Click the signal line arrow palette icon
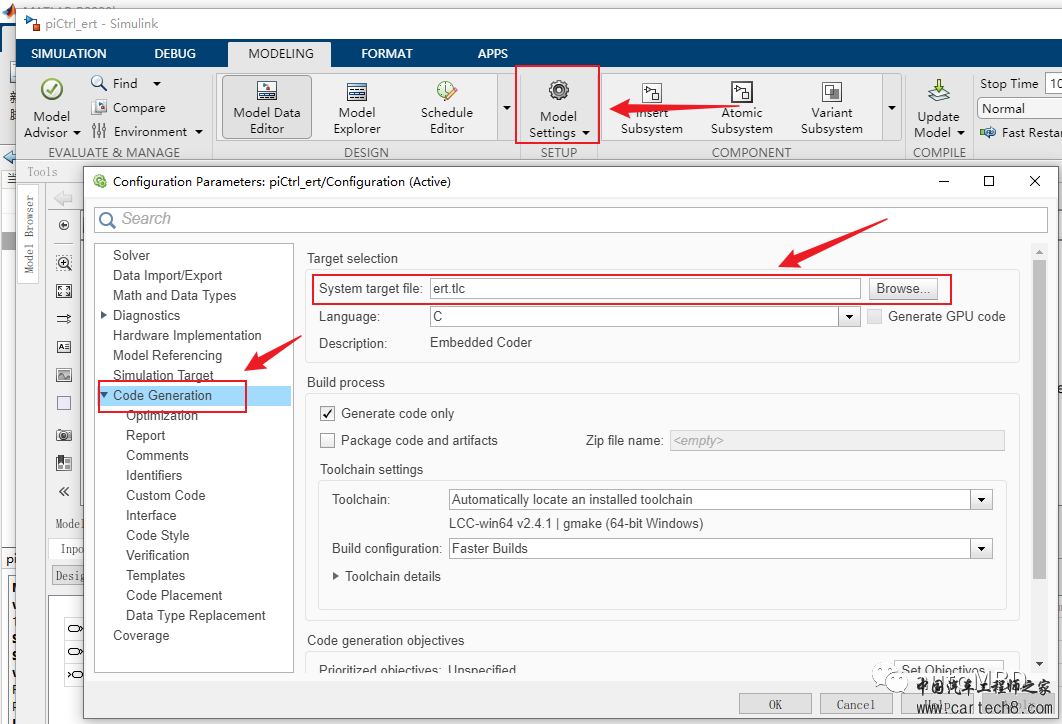 64,319
